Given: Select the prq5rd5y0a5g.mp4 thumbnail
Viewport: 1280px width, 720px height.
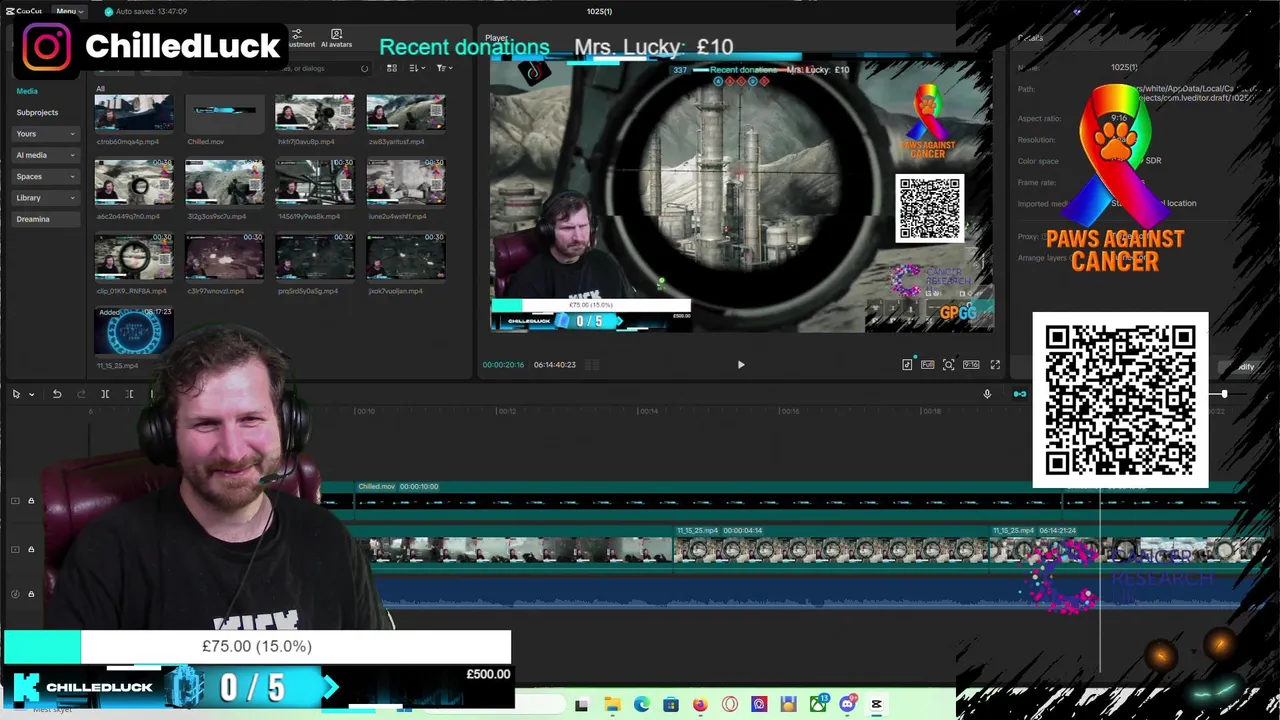Looking at the screenshot, I should pos(315,257).
